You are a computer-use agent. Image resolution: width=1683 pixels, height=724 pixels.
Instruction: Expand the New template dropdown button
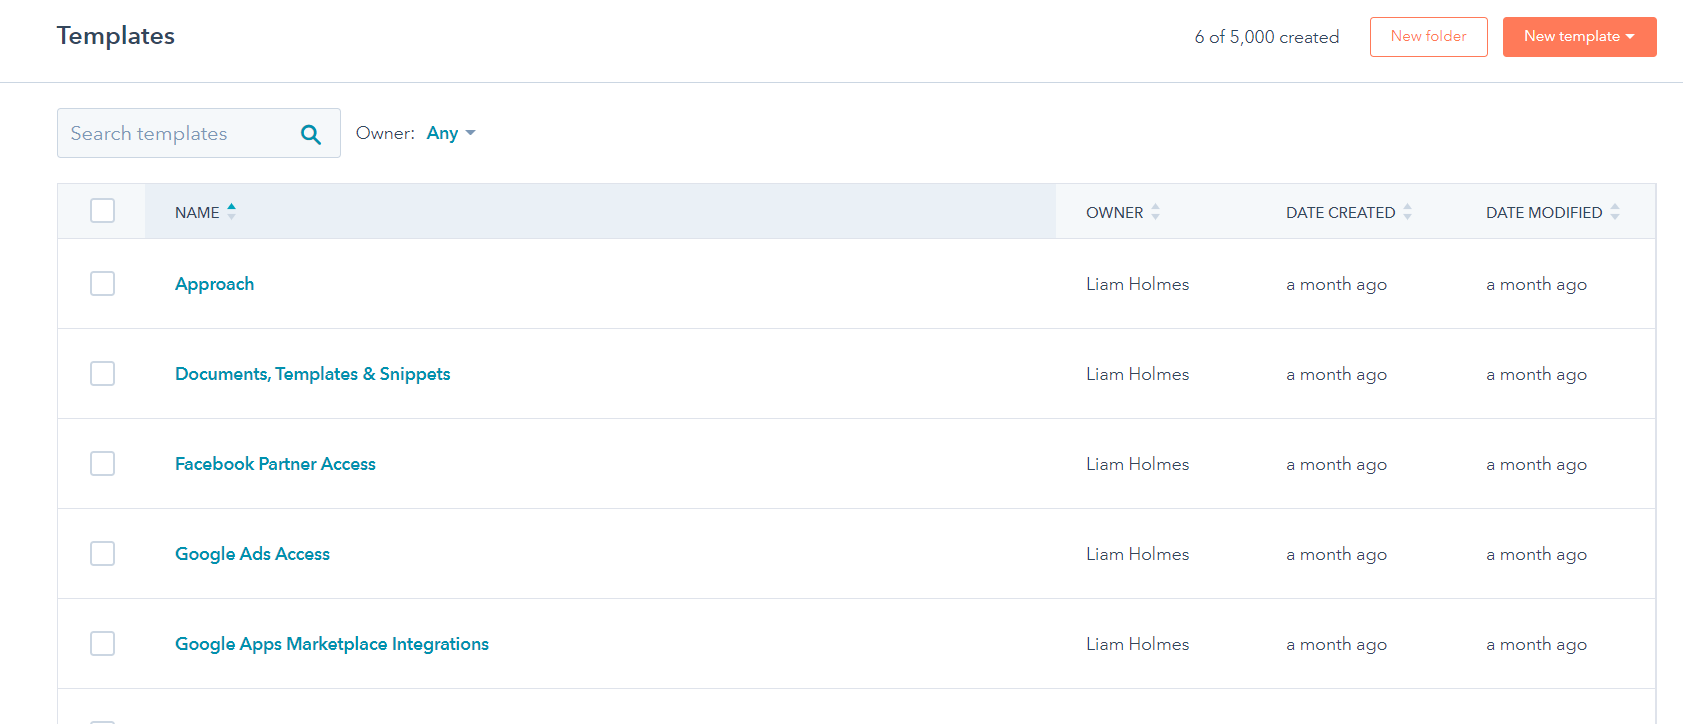click(1579, 37)
